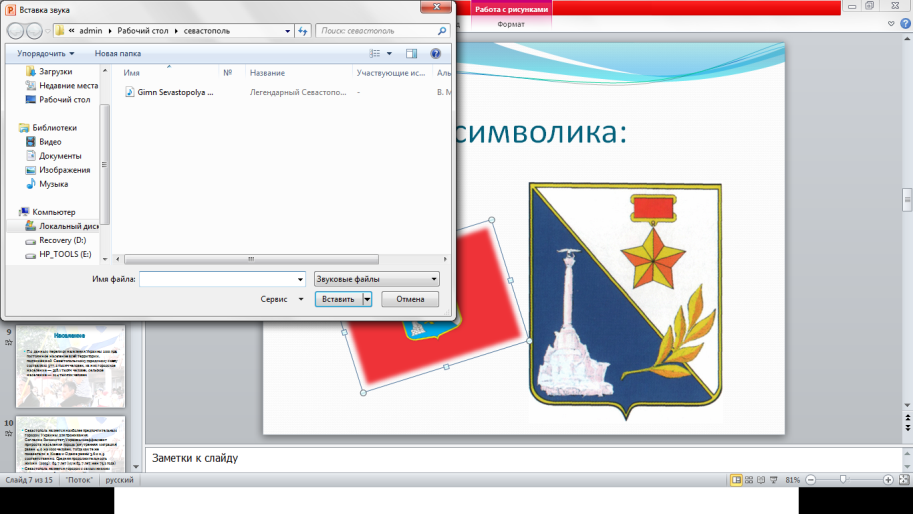Click in the Имя файла input field
The width and height of the screenshot is (913, 514).
pyautogui.click(x=218, y=279)
